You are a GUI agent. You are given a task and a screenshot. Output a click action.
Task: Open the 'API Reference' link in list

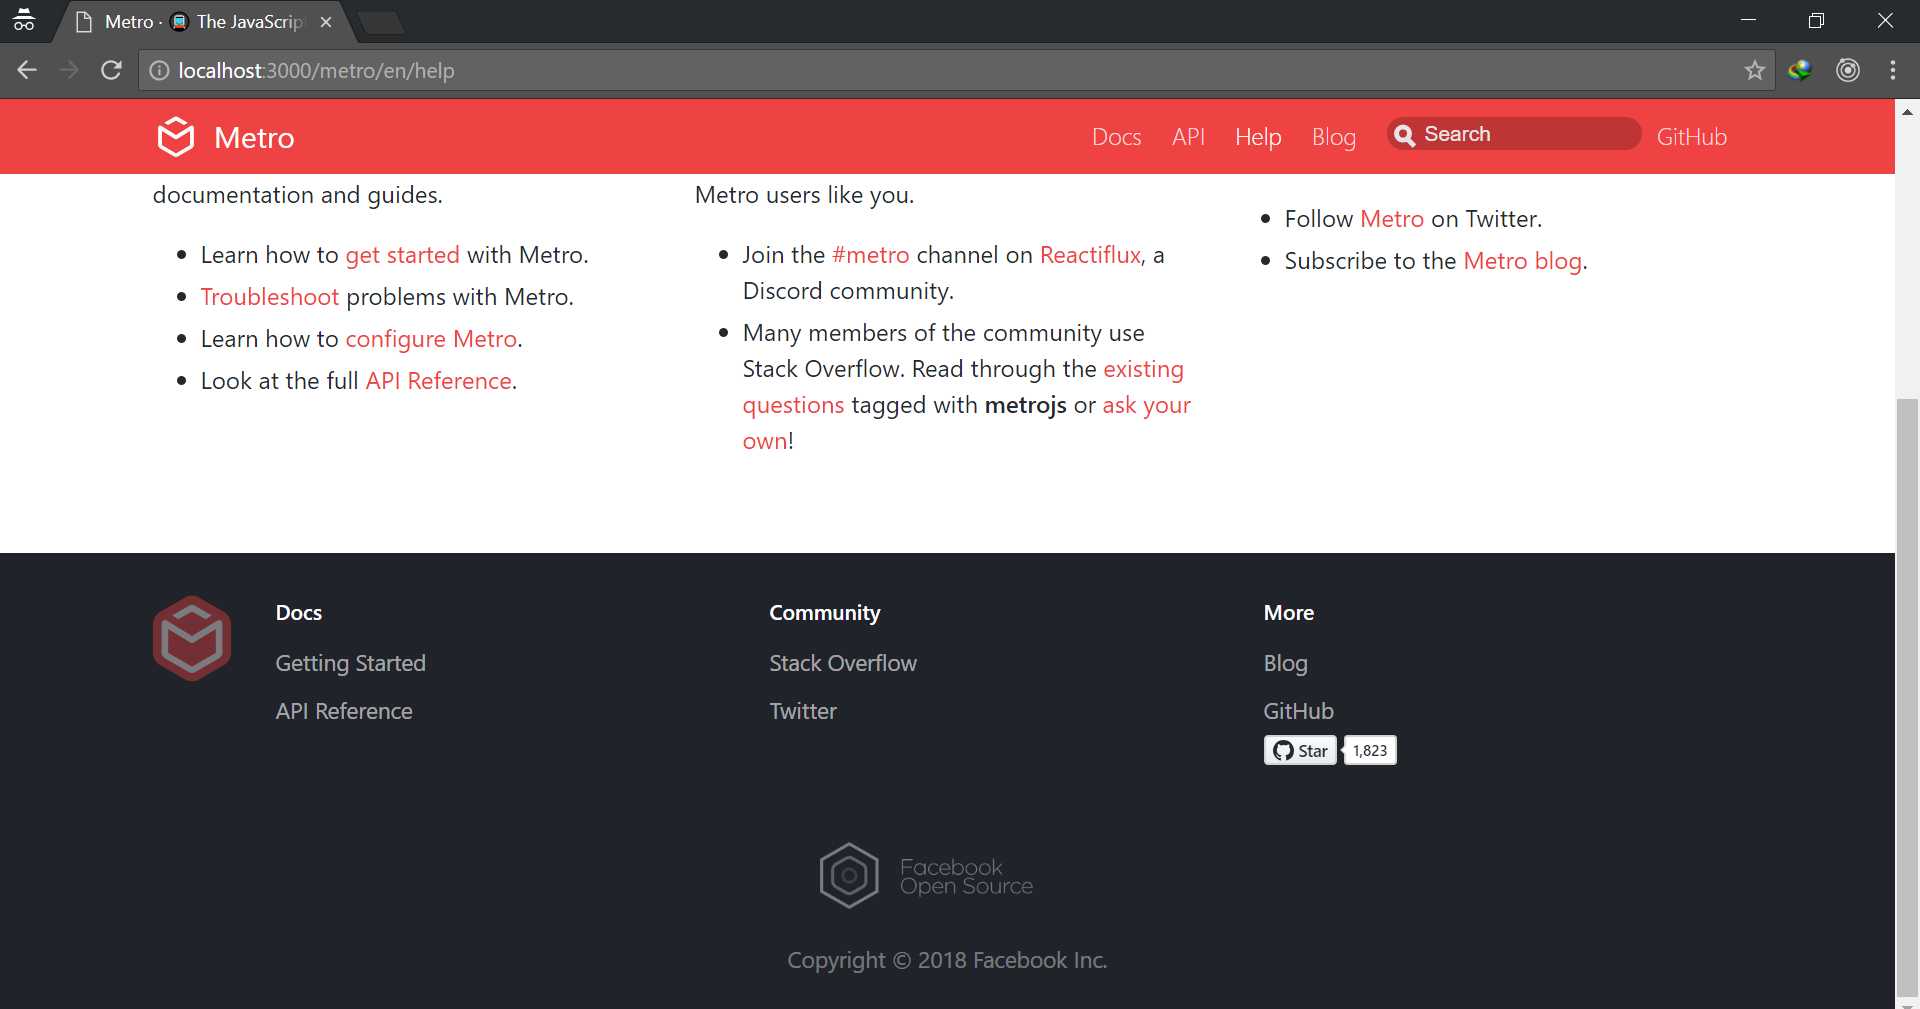pyautogui.click(x=439, y=381)
